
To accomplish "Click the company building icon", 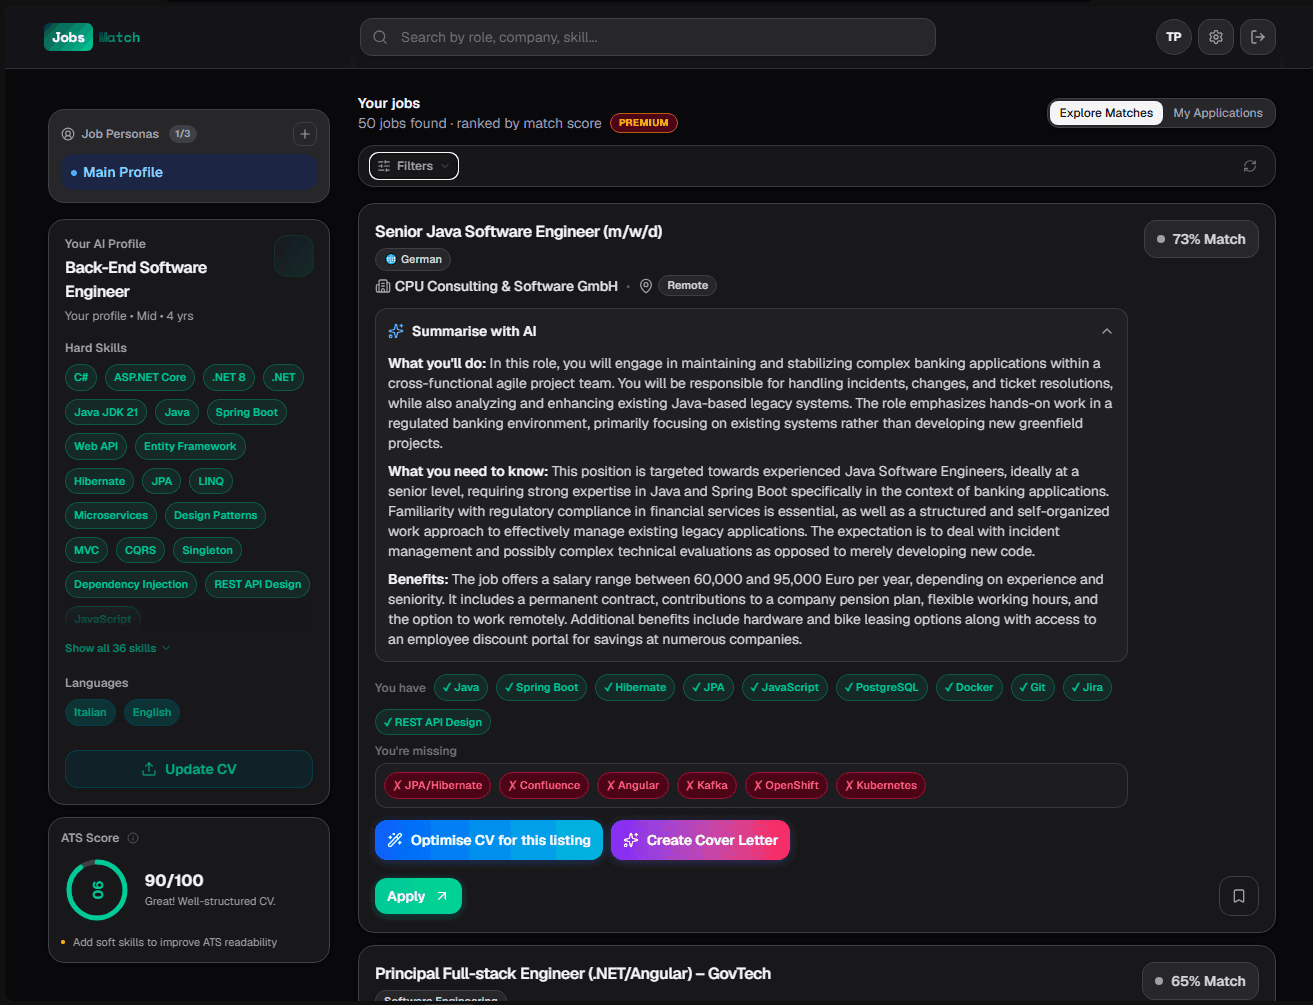I will [x=382, y=286].
